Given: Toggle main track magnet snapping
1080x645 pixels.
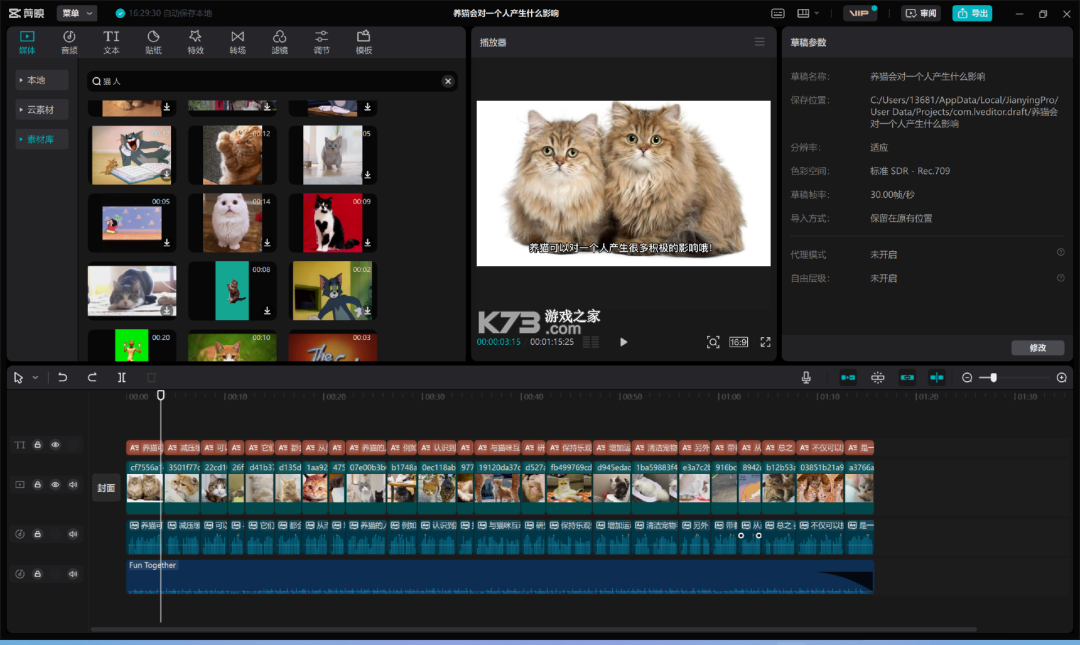Looking at the screenshot, I should pyautogui.click(x=848, y=378).
